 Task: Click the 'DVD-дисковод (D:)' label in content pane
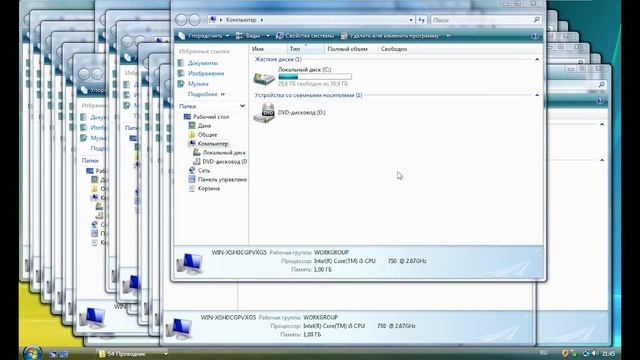click(x=302, y=113)
